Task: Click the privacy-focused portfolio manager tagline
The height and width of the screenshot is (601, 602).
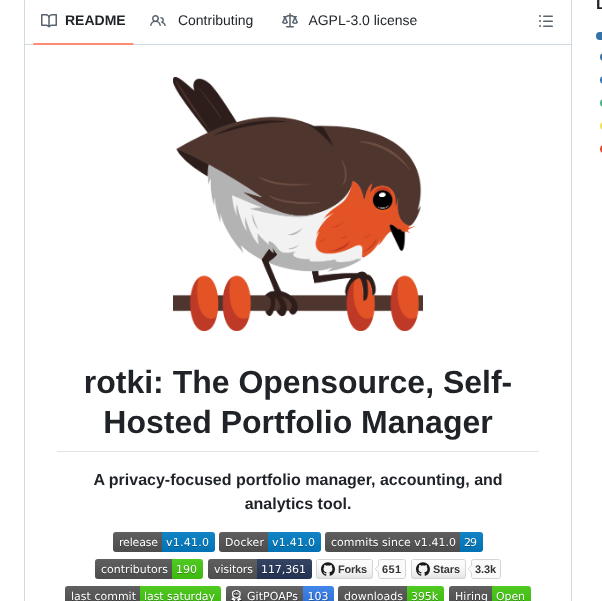Action: click(298, 492)
